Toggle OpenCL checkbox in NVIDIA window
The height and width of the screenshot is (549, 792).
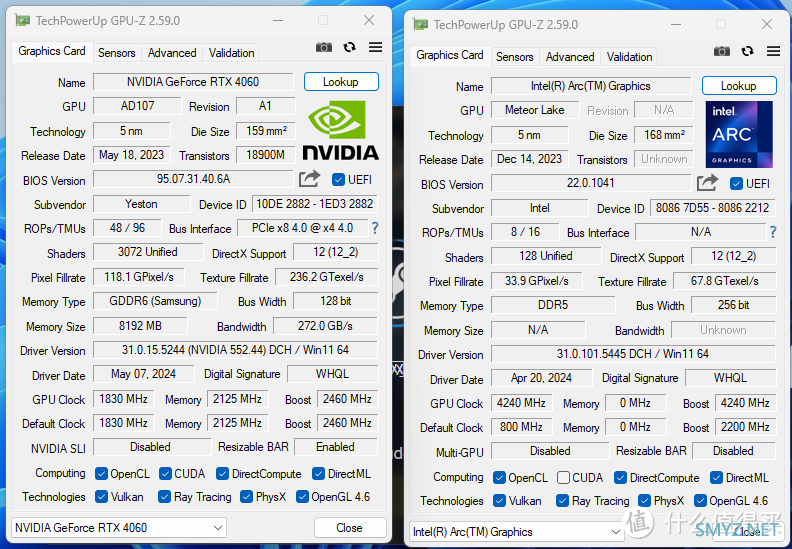(x=102, y=474)
